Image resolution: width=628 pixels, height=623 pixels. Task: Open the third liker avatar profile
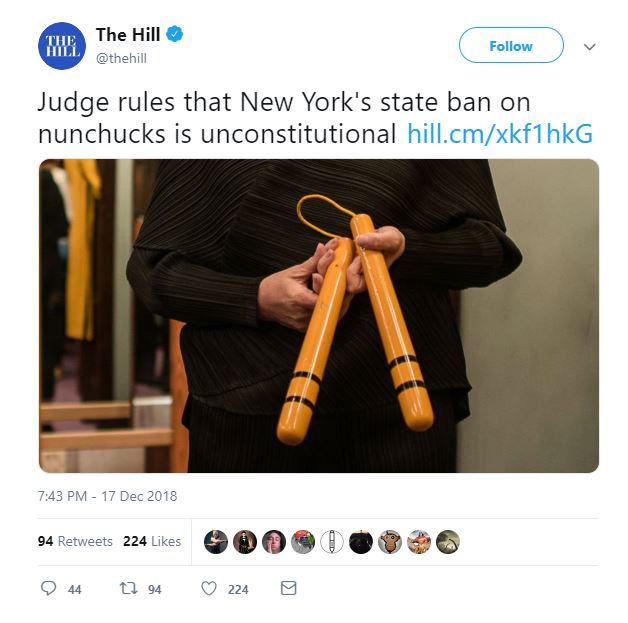274,542
